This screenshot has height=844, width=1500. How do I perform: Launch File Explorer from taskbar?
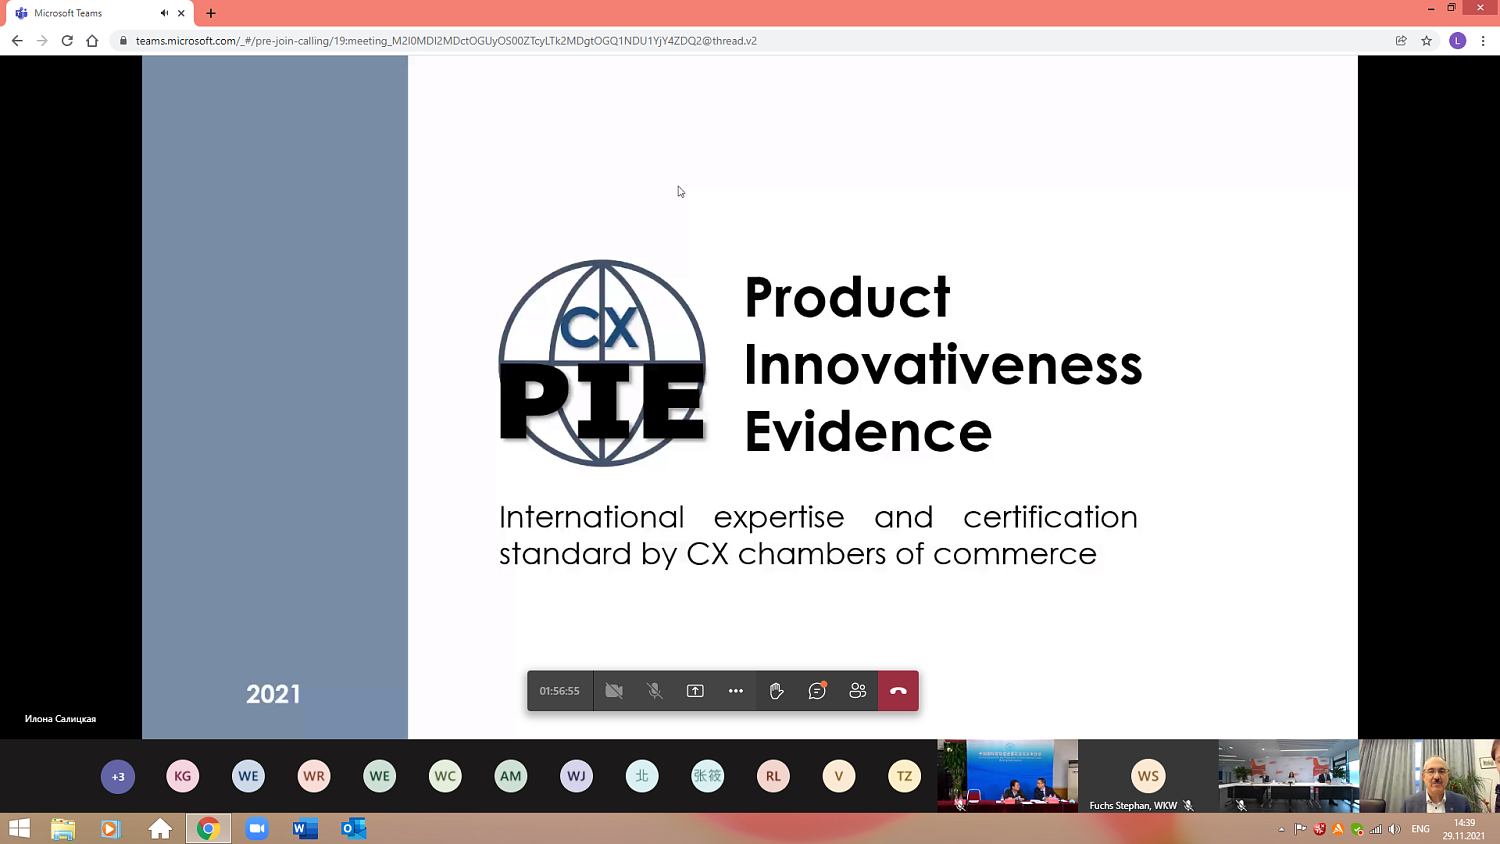pos(63,828)
